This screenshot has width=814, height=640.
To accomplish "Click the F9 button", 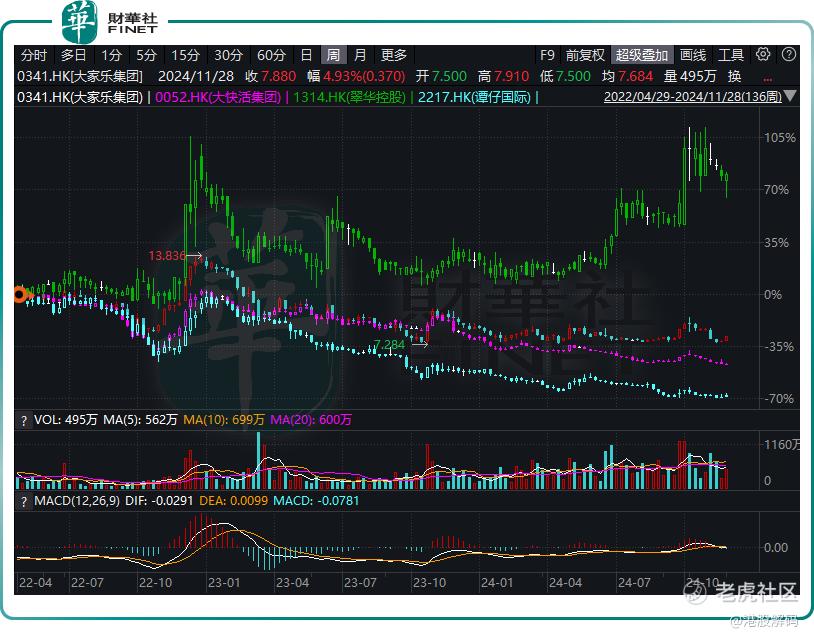I will tap(547, 55).
